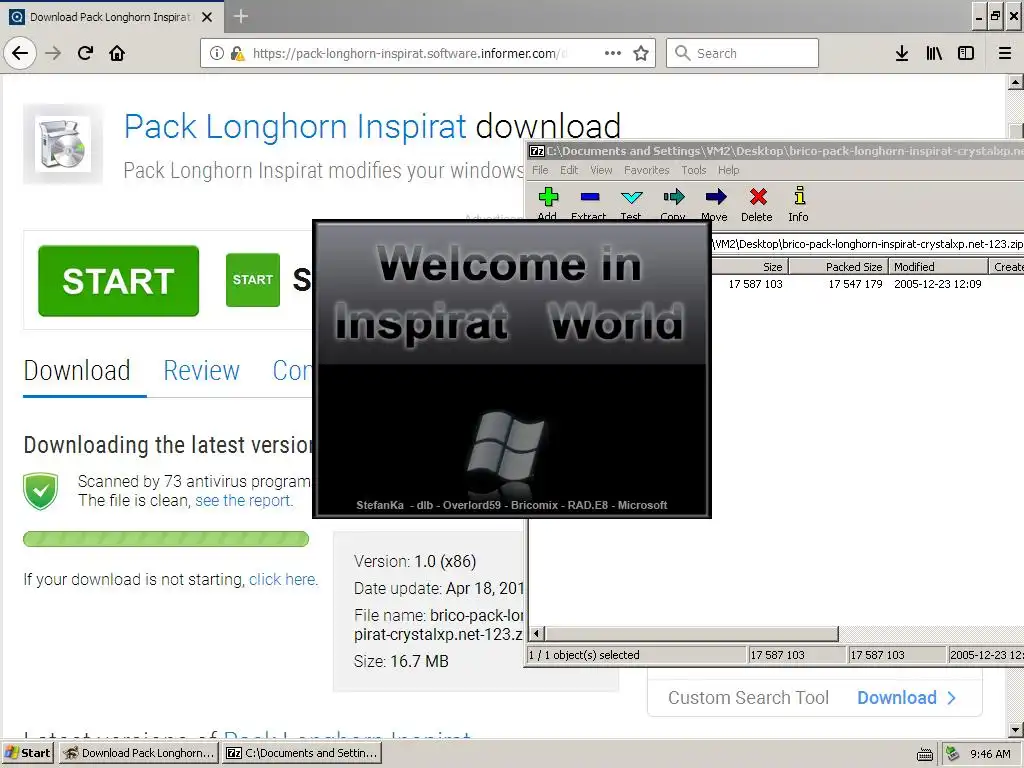The image size is (1024, 768).
Task: Switch to Firefox taskbar button
Action: 139,753
